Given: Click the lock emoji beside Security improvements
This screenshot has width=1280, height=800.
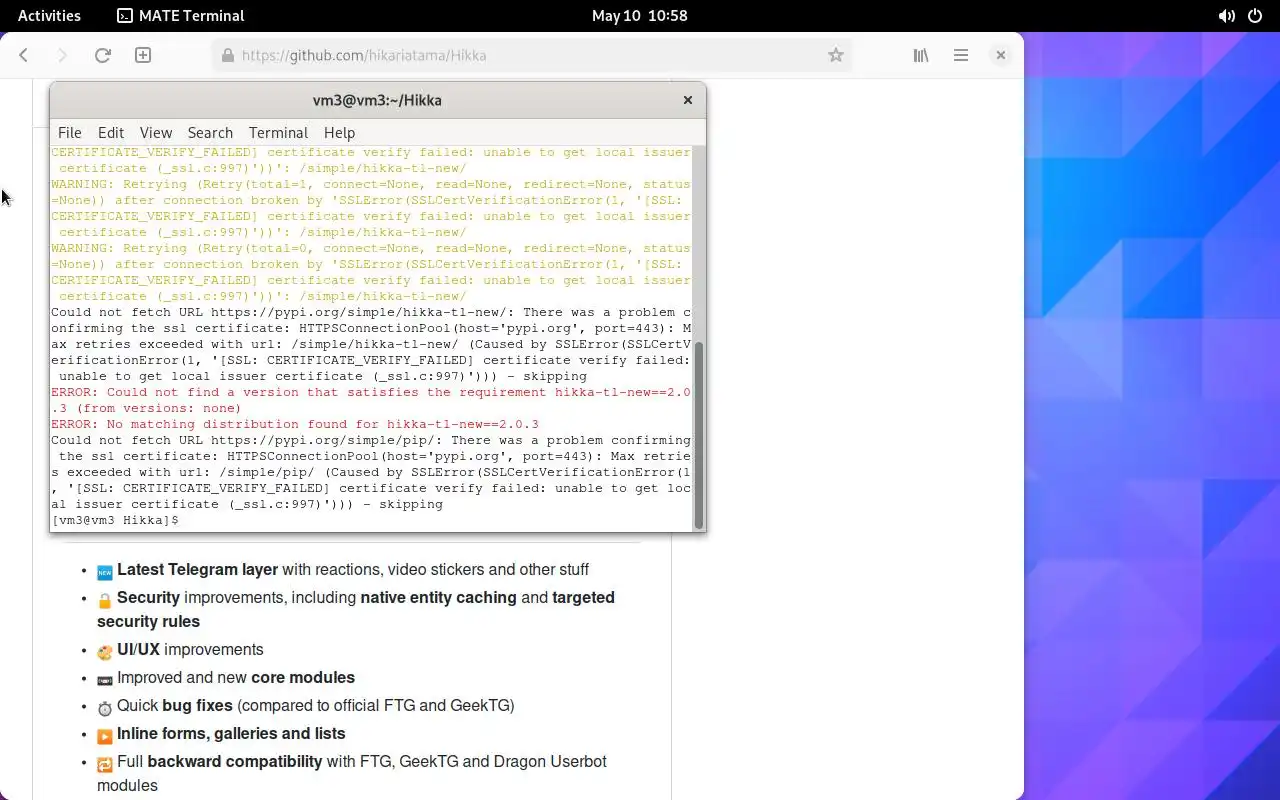Looking at the screenshot, I should pos(105,600).
